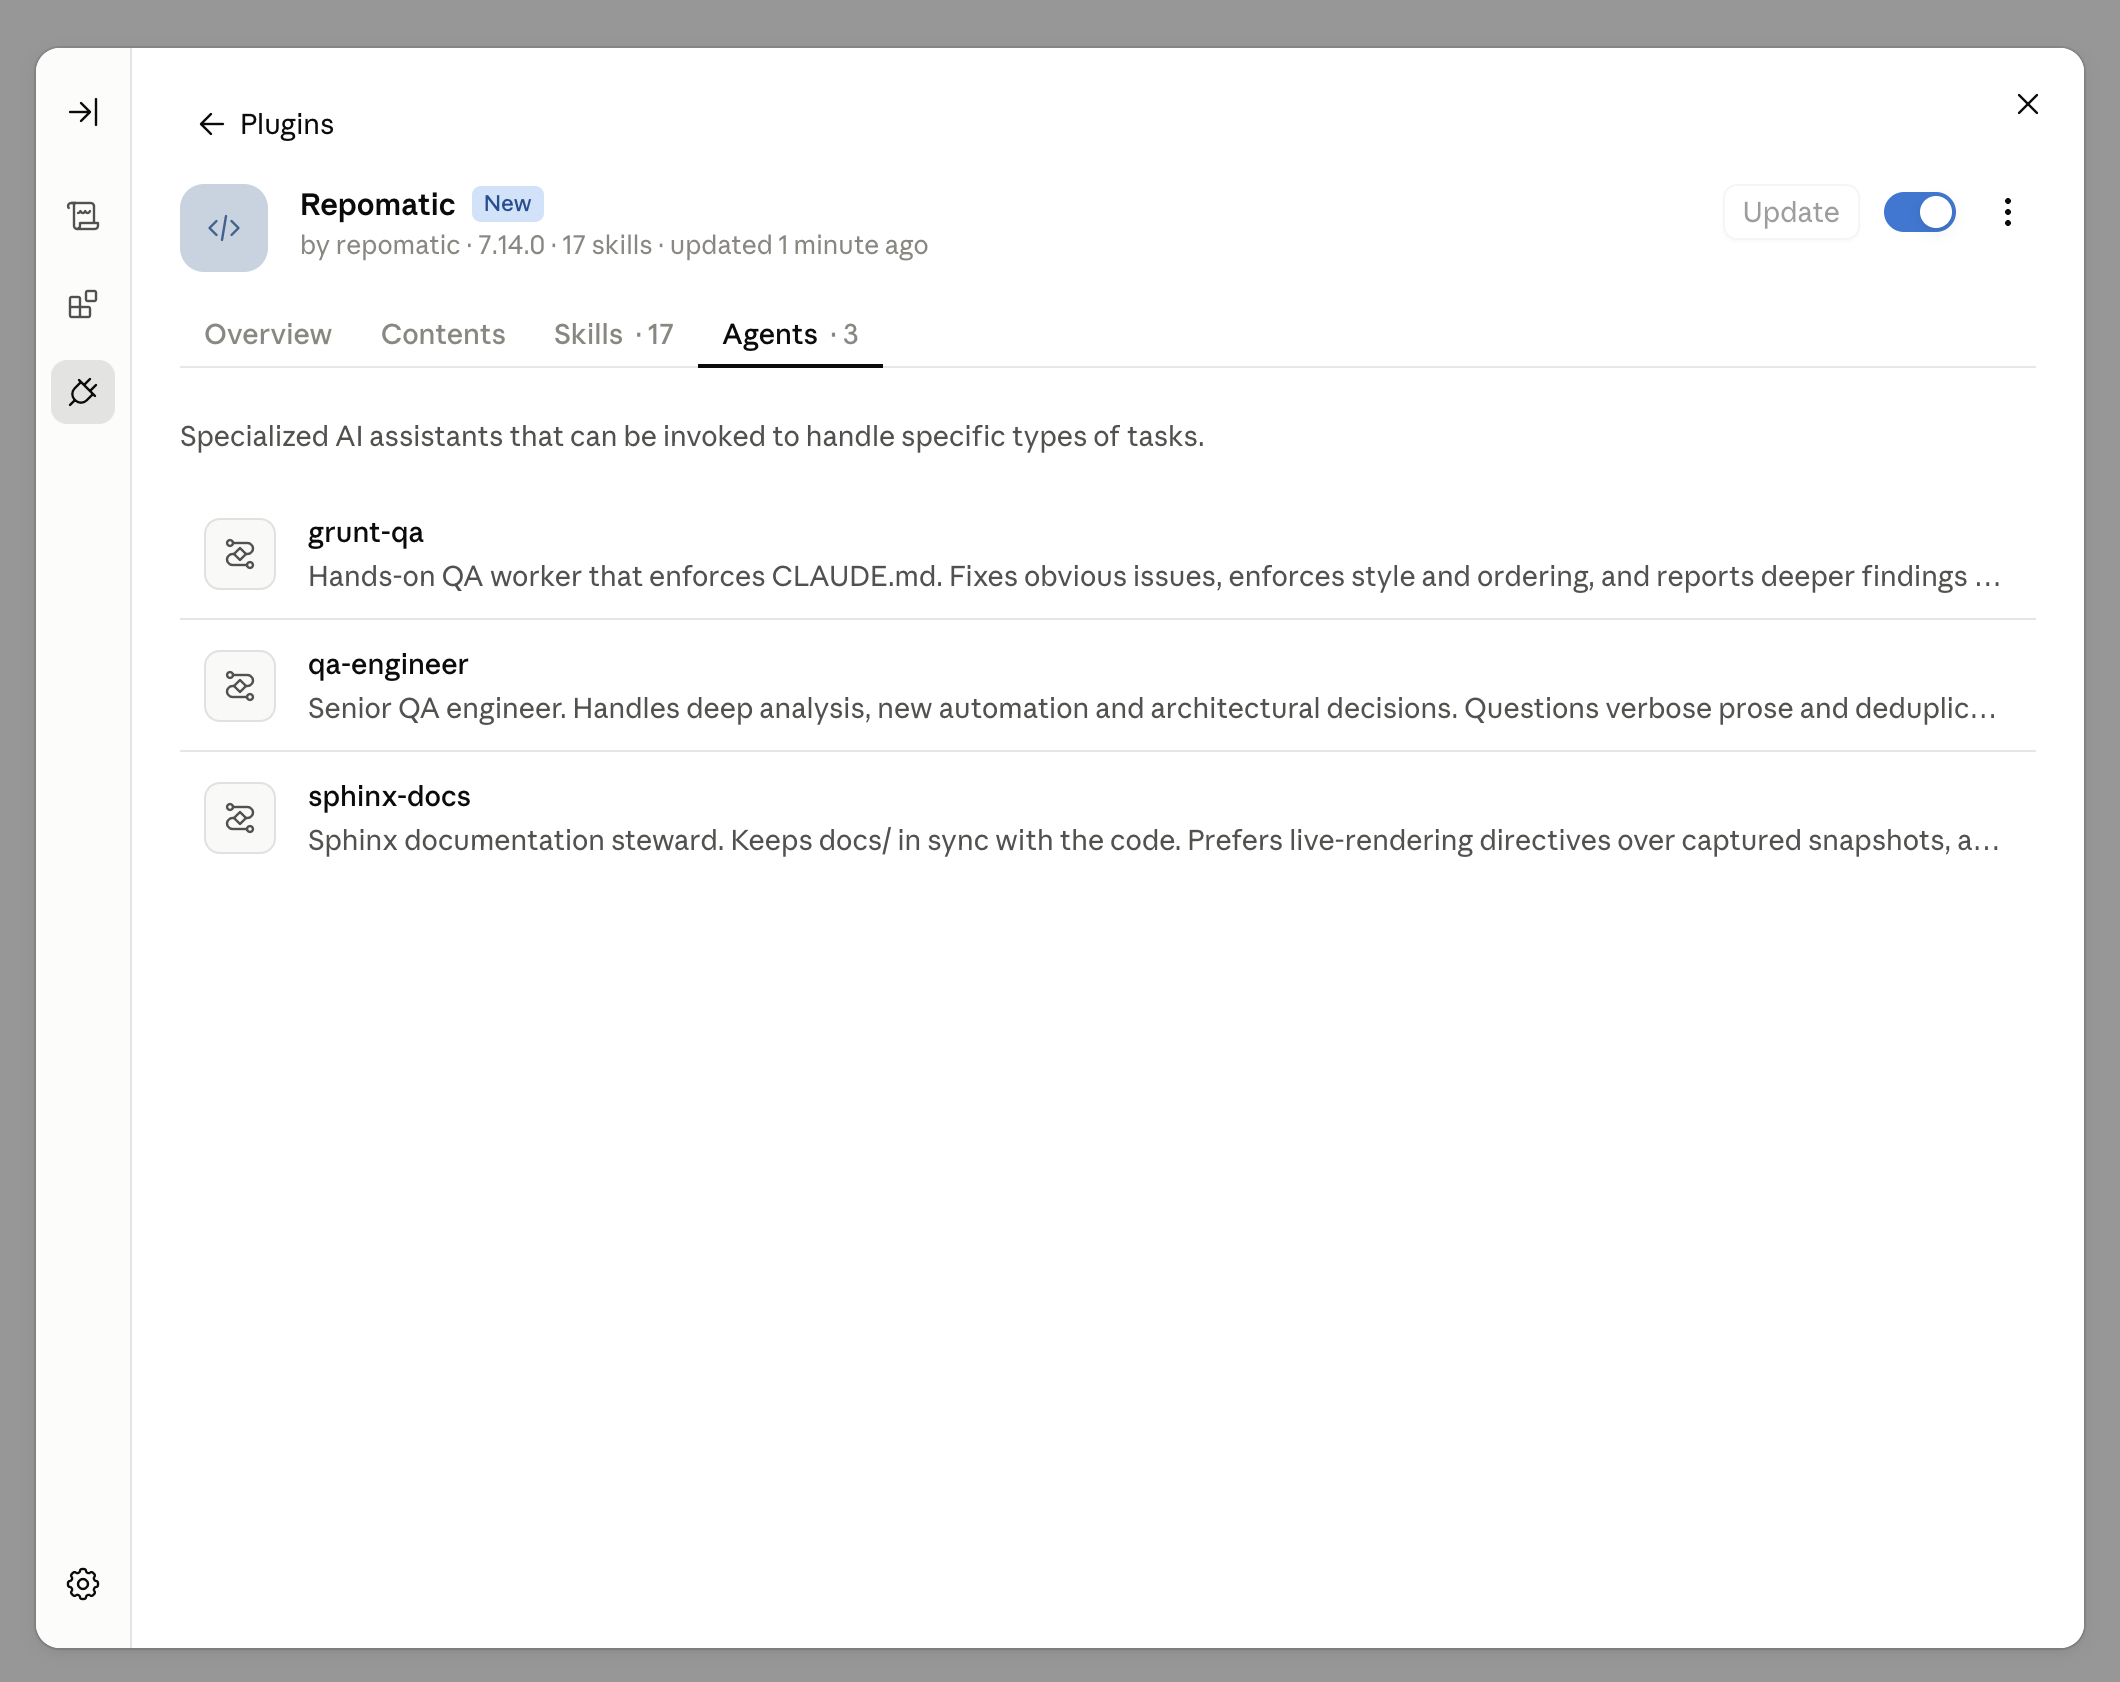Click the qa-engineer description starting Senior QA engineer
Screen dimensions: 2120x1682
[1152, 709]
